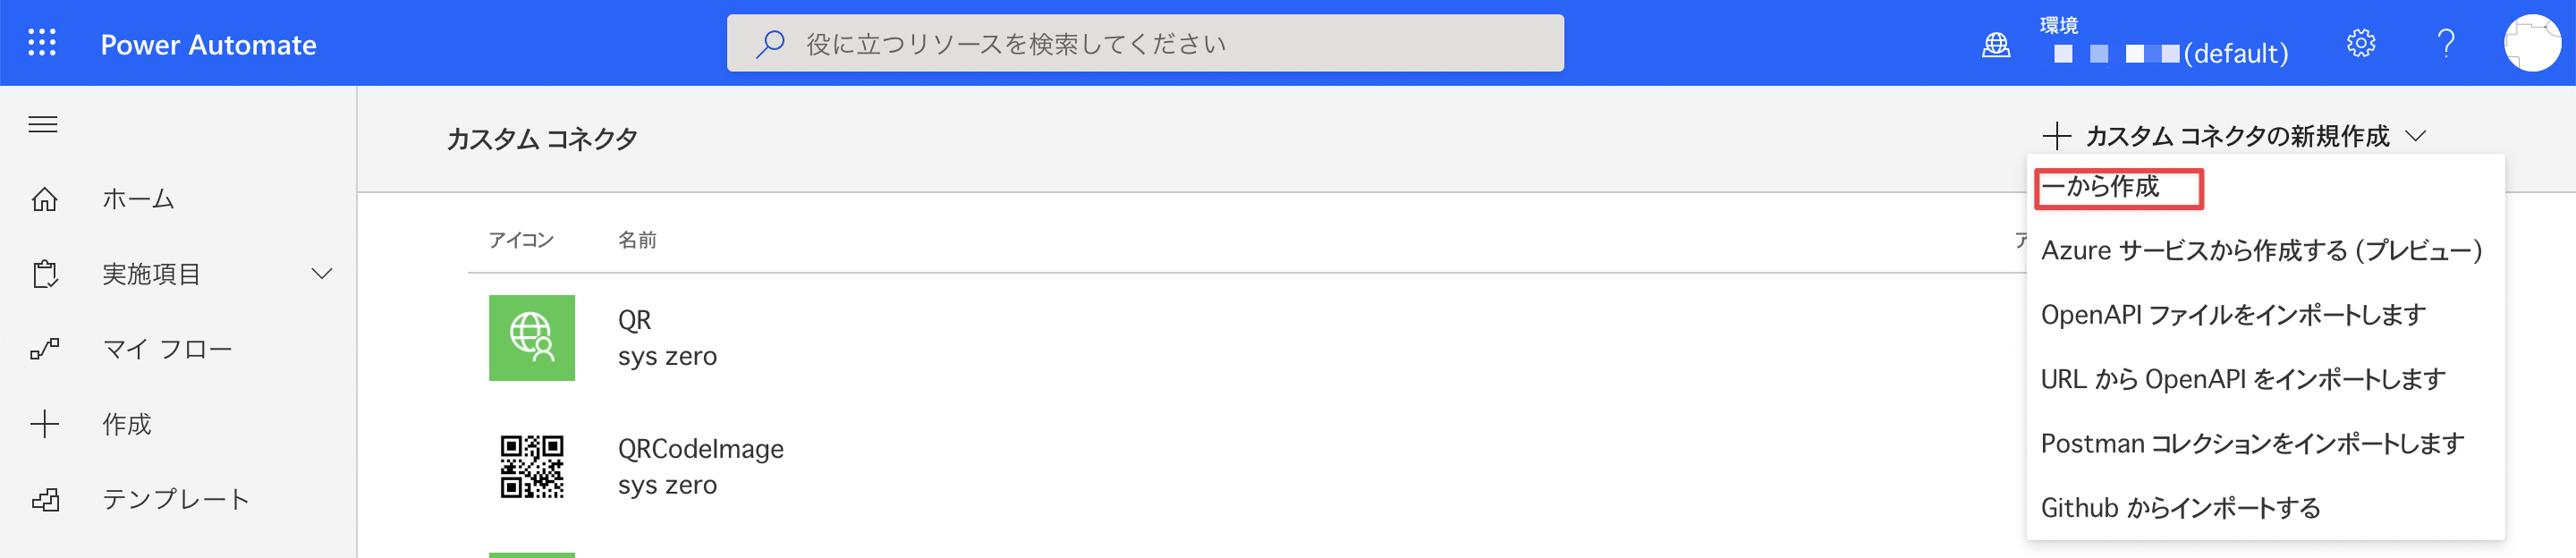2576x558 pixels.
Task: Open the user profile avatar
Action: tap(2531, 43)
